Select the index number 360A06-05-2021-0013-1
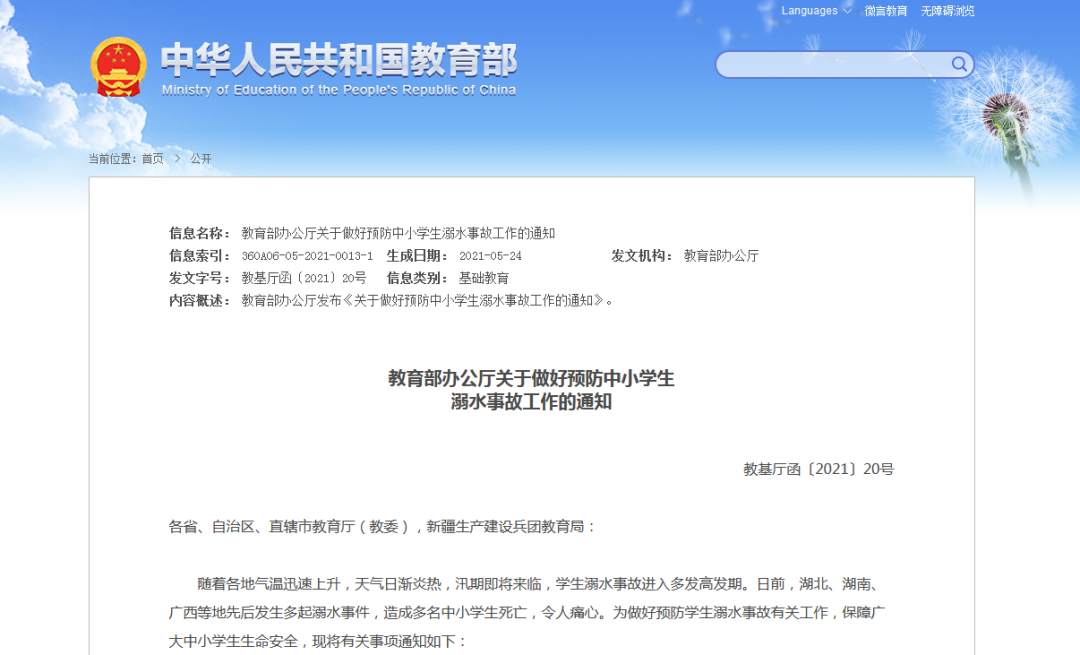This screenshot has width=1080, height=655. [307, 256]
